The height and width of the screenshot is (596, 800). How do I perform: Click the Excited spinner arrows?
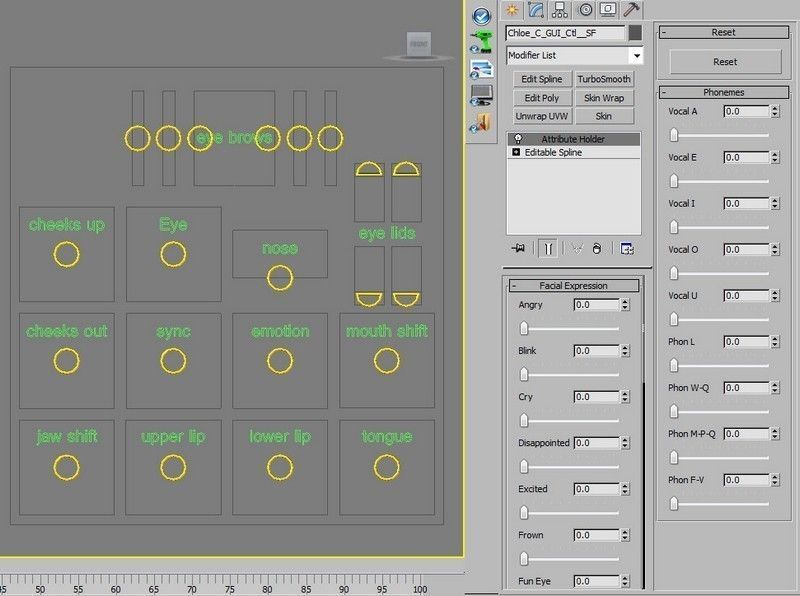click(x=625, y=489)
